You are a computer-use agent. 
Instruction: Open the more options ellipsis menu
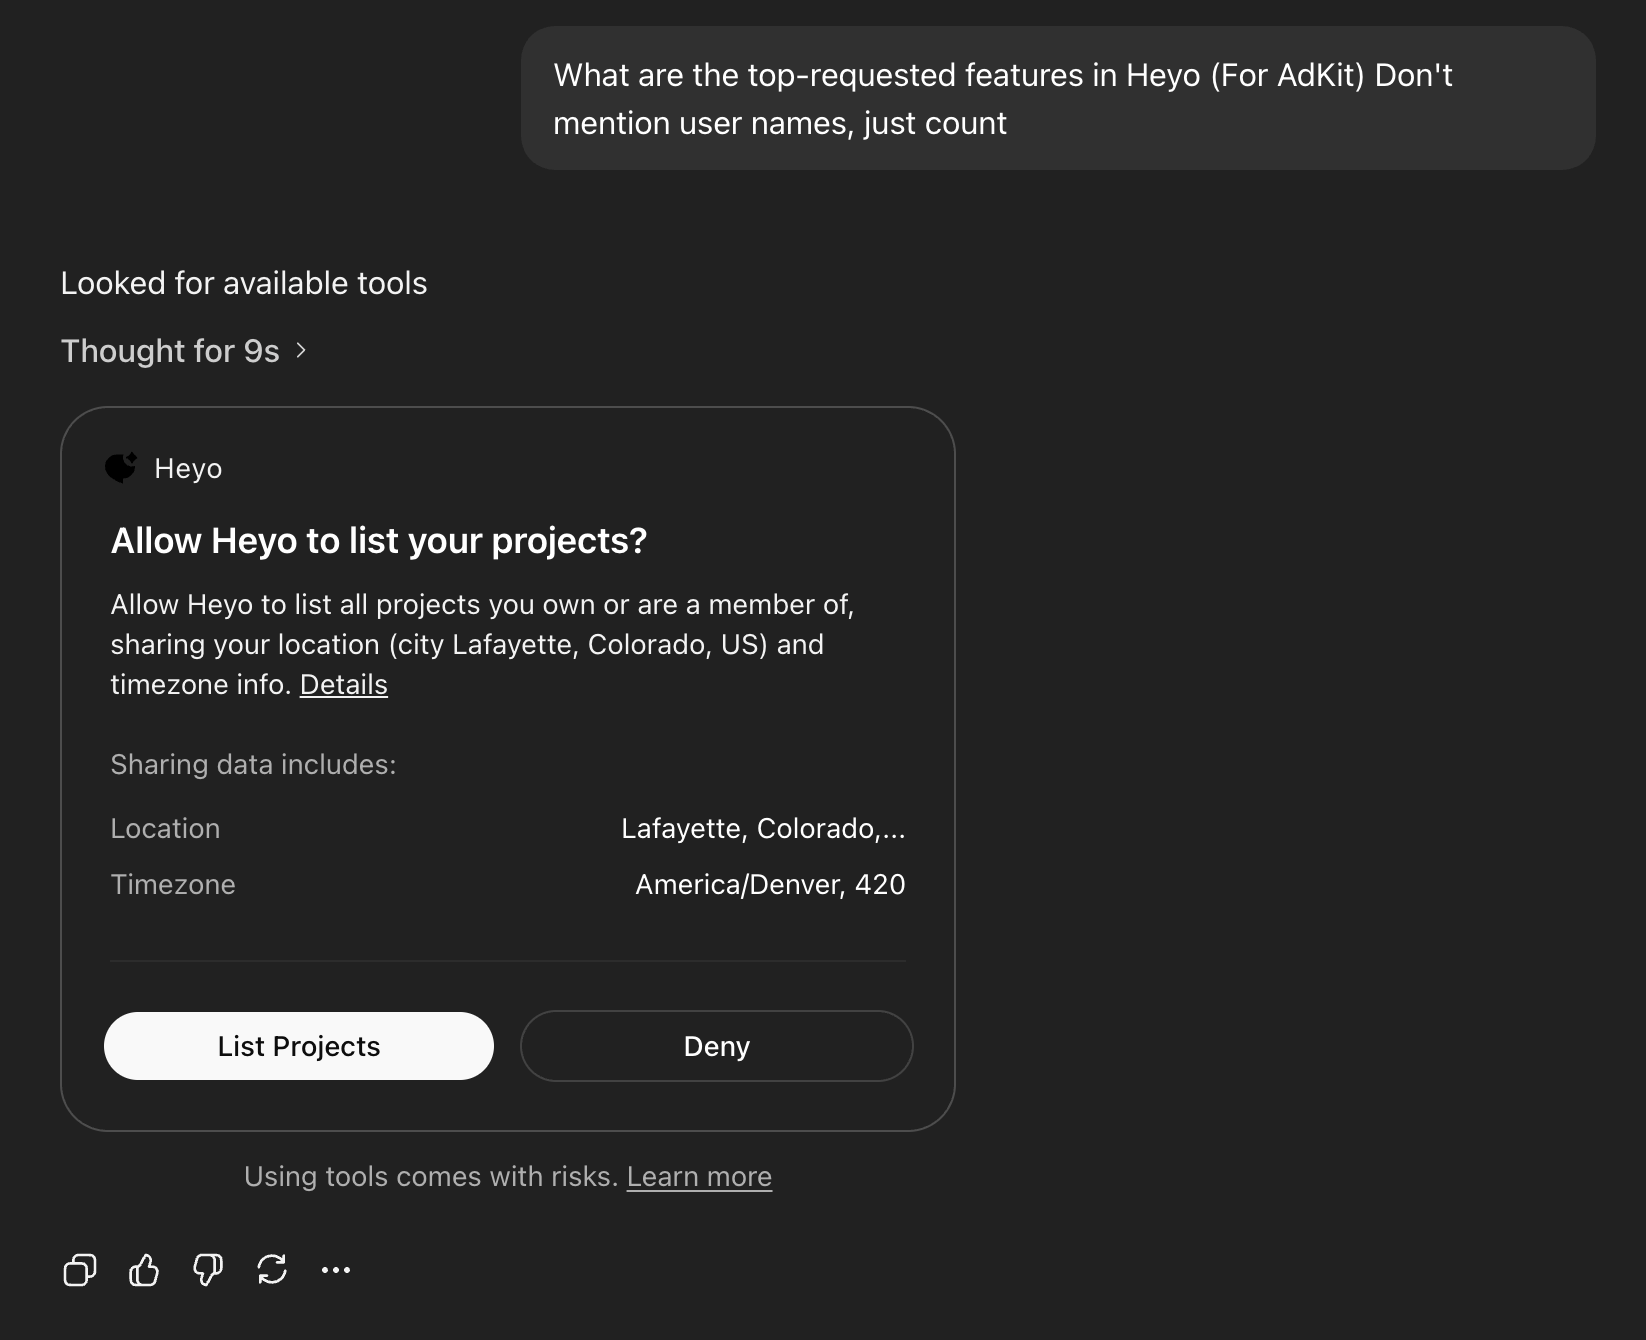(336, 1270)
